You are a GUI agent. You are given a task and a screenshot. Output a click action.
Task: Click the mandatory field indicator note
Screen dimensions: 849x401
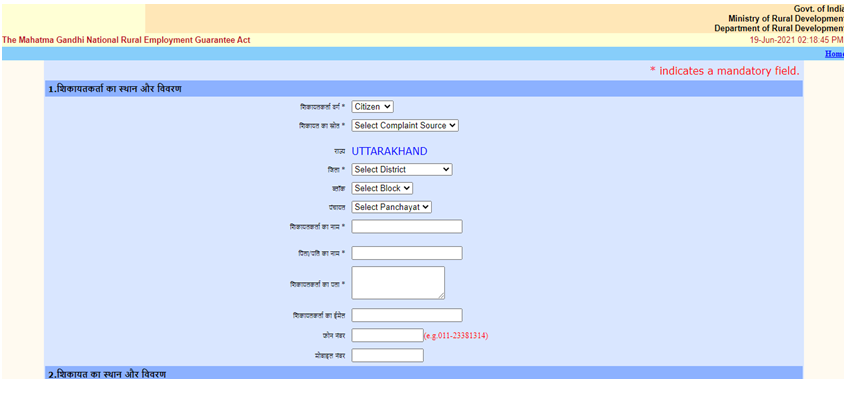pos(724,71)
